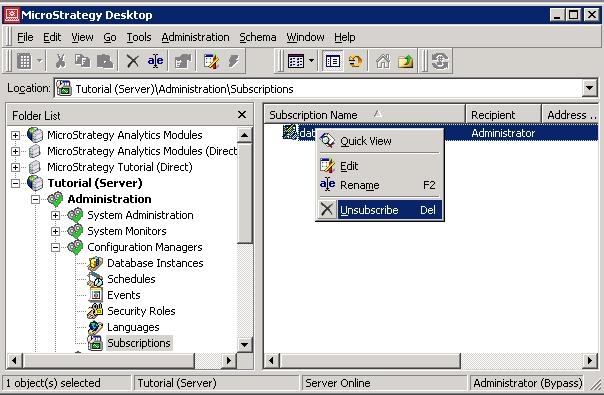Click the View mode toolbar icon
The image size is (604, 395).
click(x=296, y=61)
